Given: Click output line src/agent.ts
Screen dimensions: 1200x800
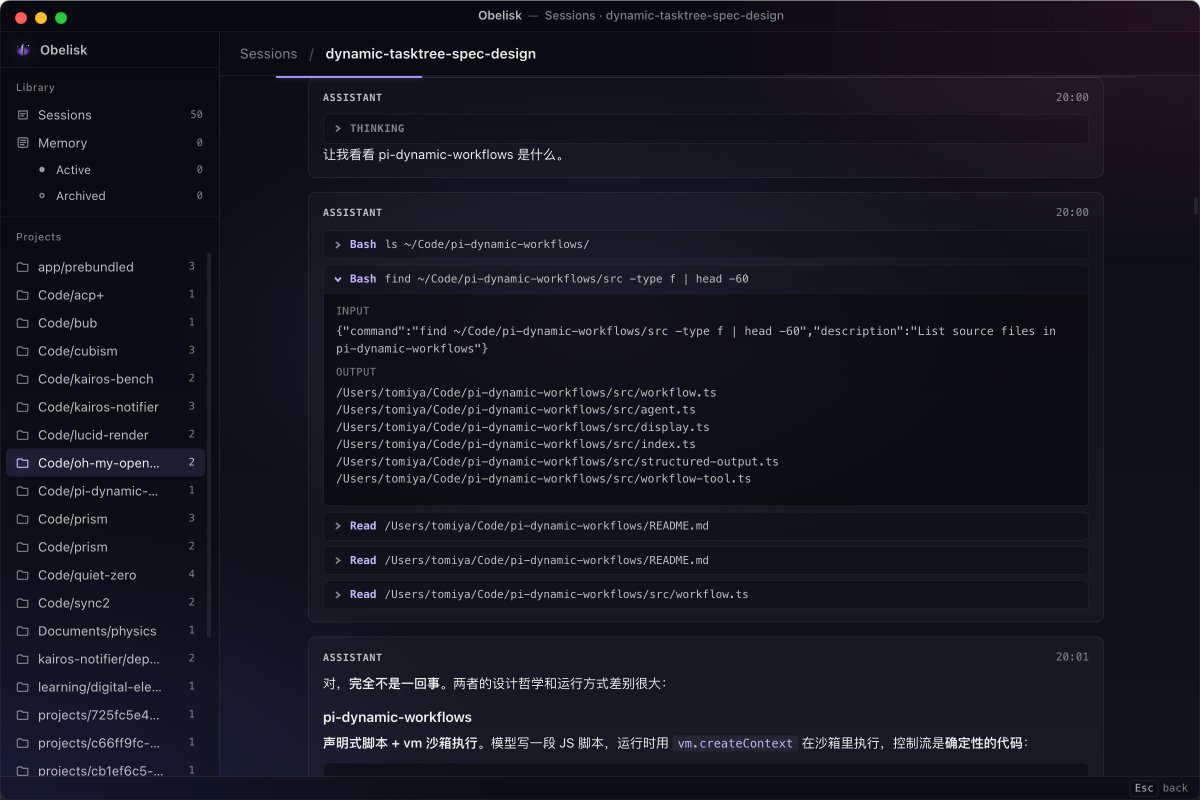Looking at the screenshot, I should pyautogui.click(x=516, y=410).
